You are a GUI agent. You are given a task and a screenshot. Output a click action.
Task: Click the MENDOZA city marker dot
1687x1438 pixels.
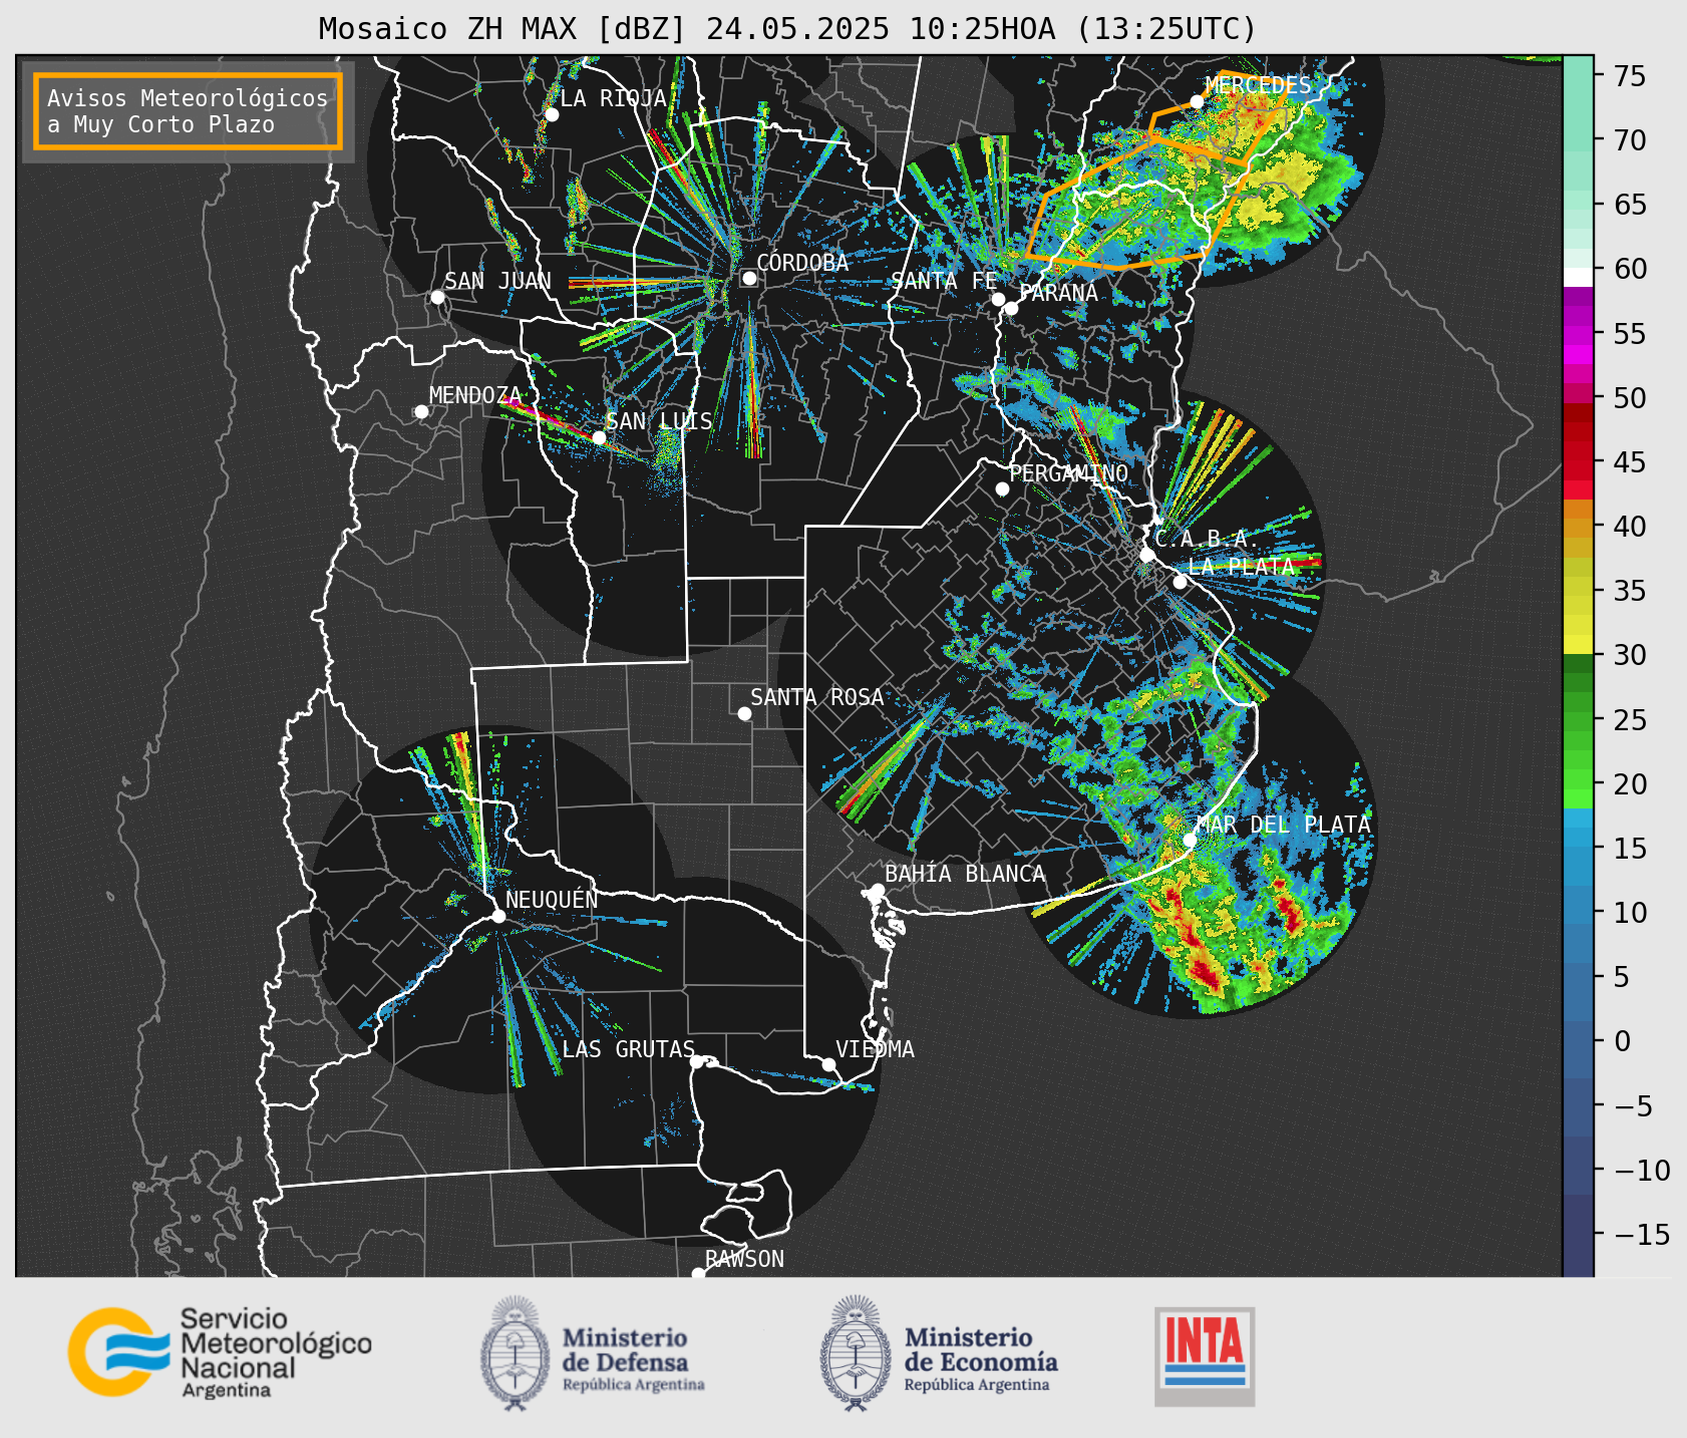coord(421,412)
